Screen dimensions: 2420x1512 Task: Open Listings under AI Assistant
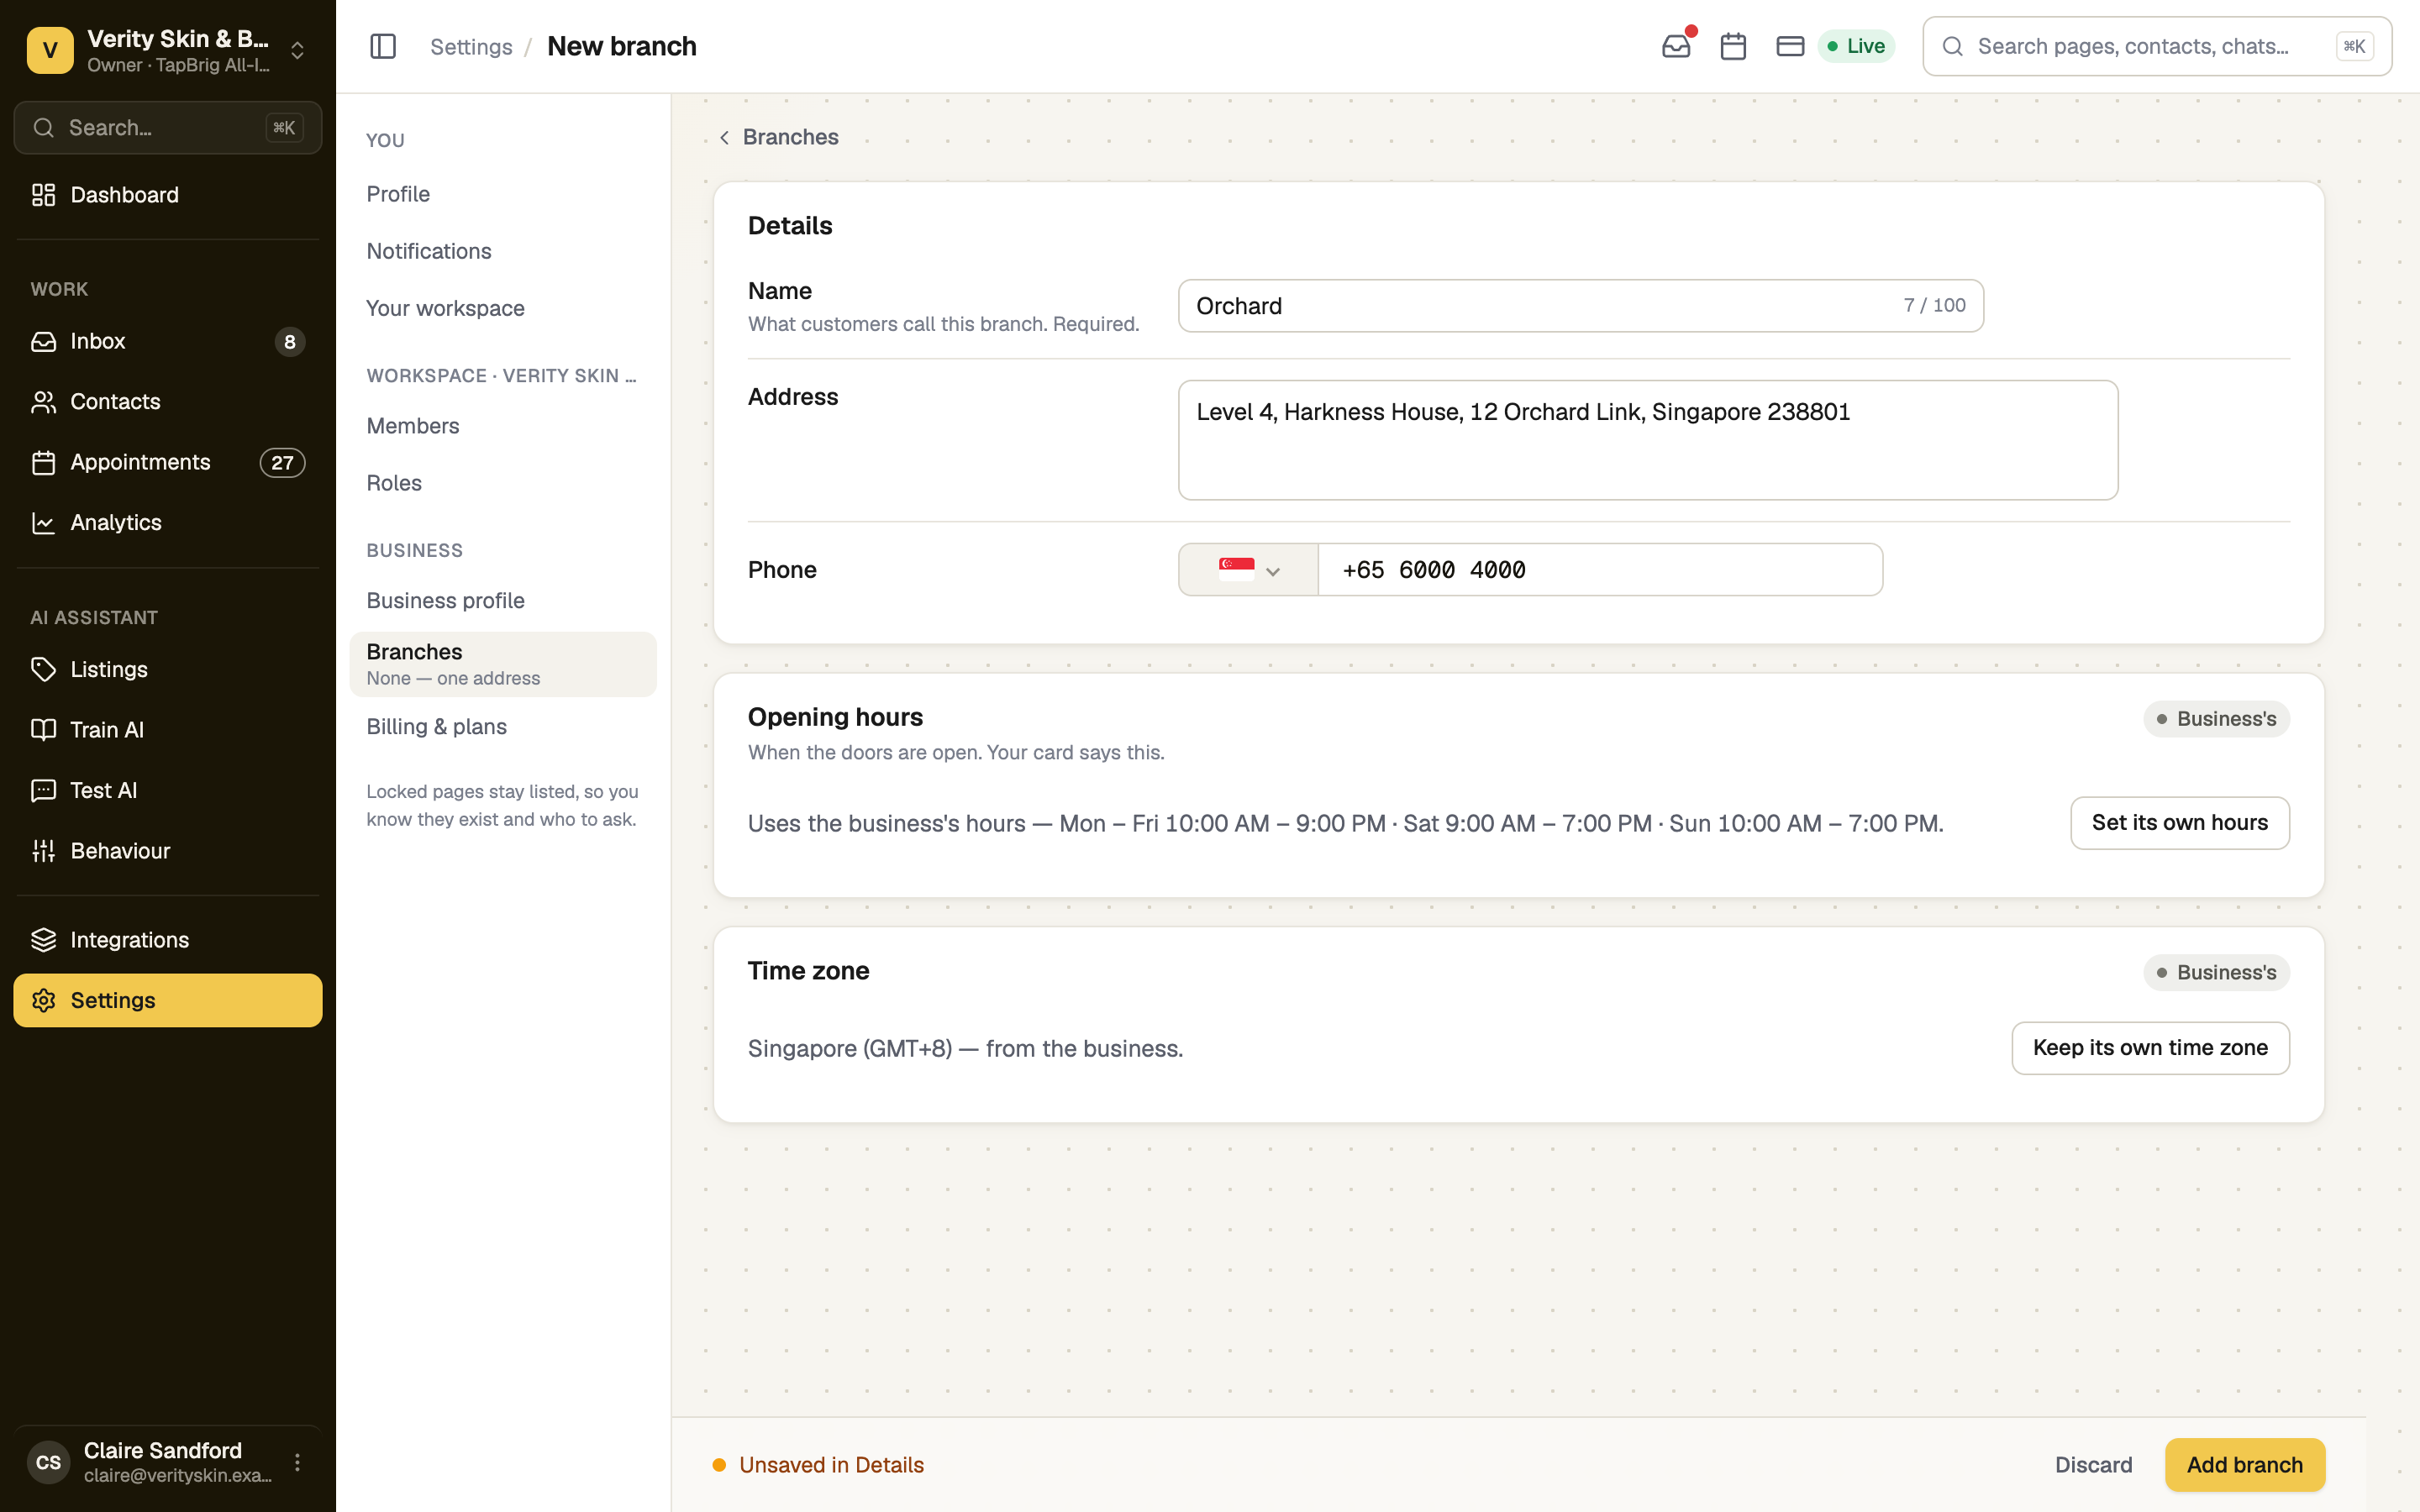(x=168, y=669)
